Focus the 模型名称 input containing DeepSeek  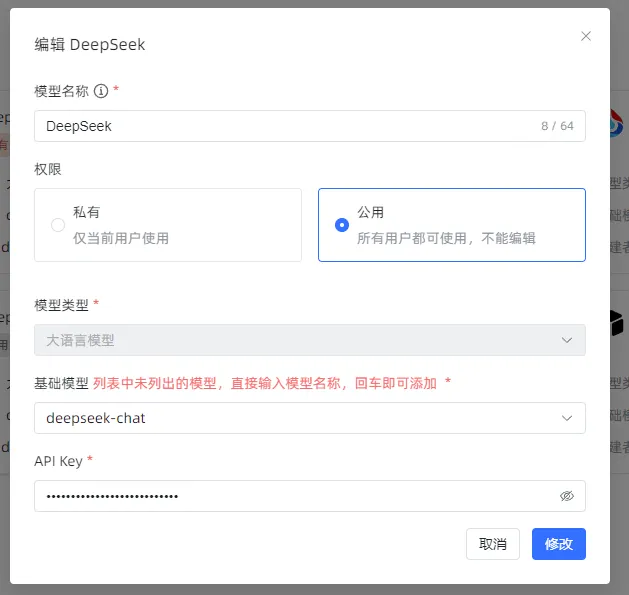click(310, 126)
